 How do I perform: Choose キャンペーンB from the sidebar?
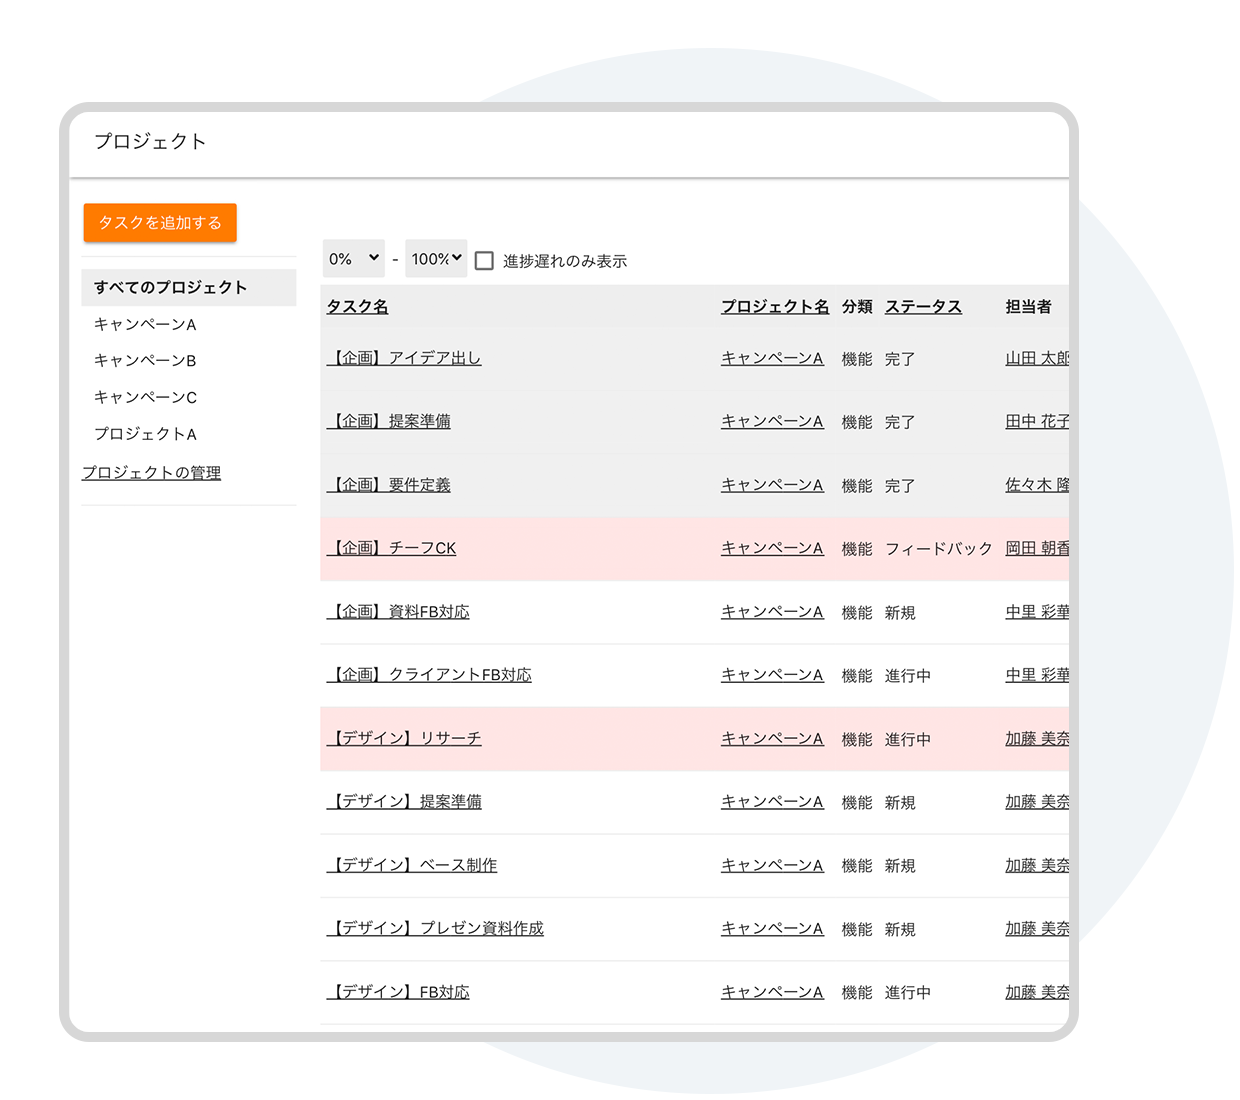point(145,361)
